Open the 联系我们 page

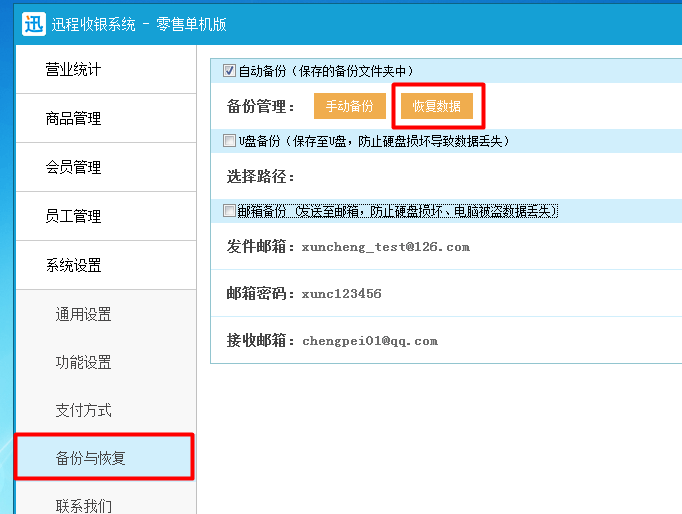83,505
